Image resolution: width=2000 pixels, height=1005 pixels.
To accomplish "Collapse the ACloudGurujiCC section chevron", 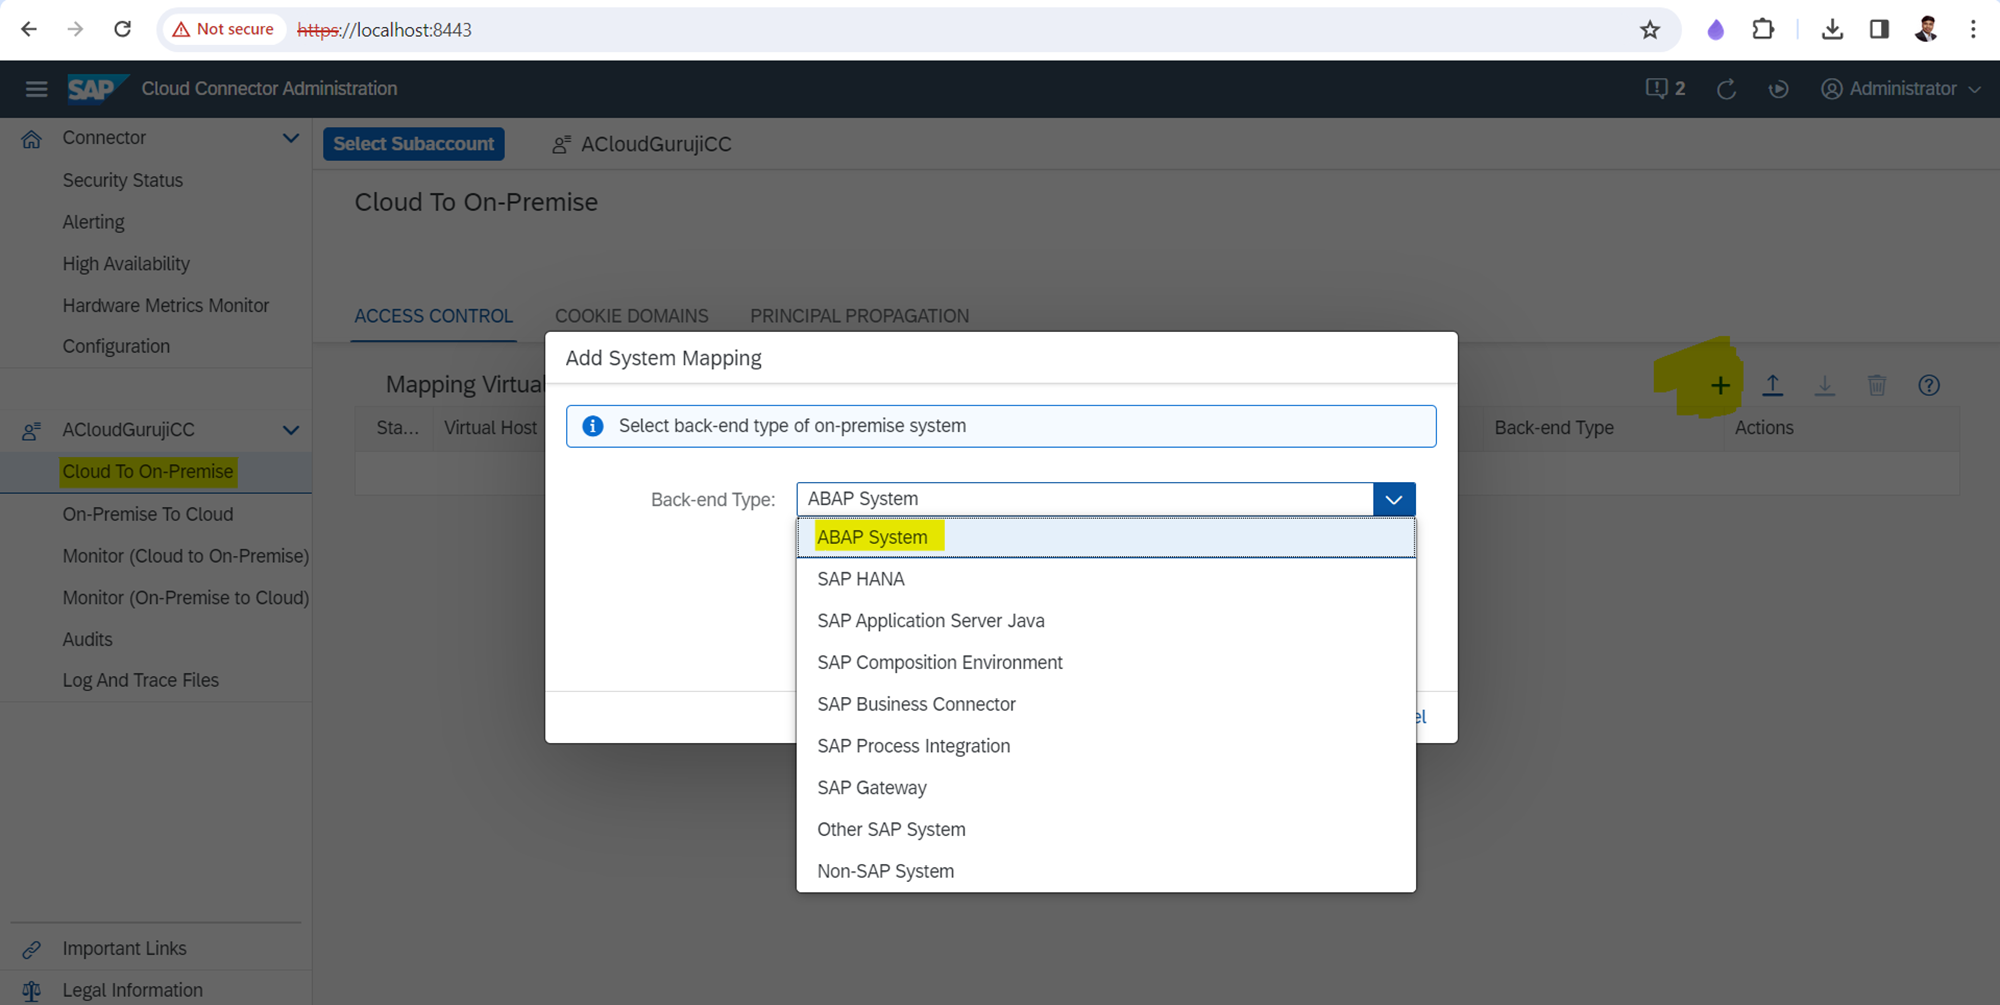I will click(x=290, y=430).
